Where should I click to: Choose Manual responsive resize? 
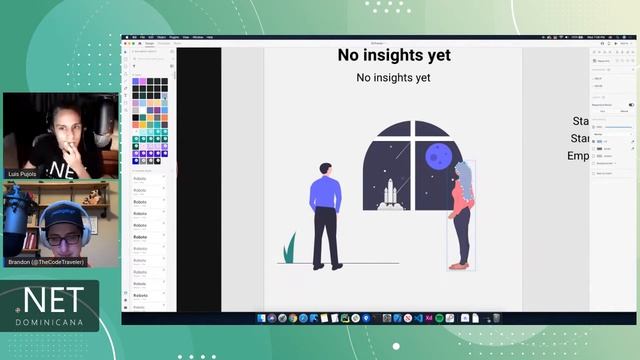624,111
